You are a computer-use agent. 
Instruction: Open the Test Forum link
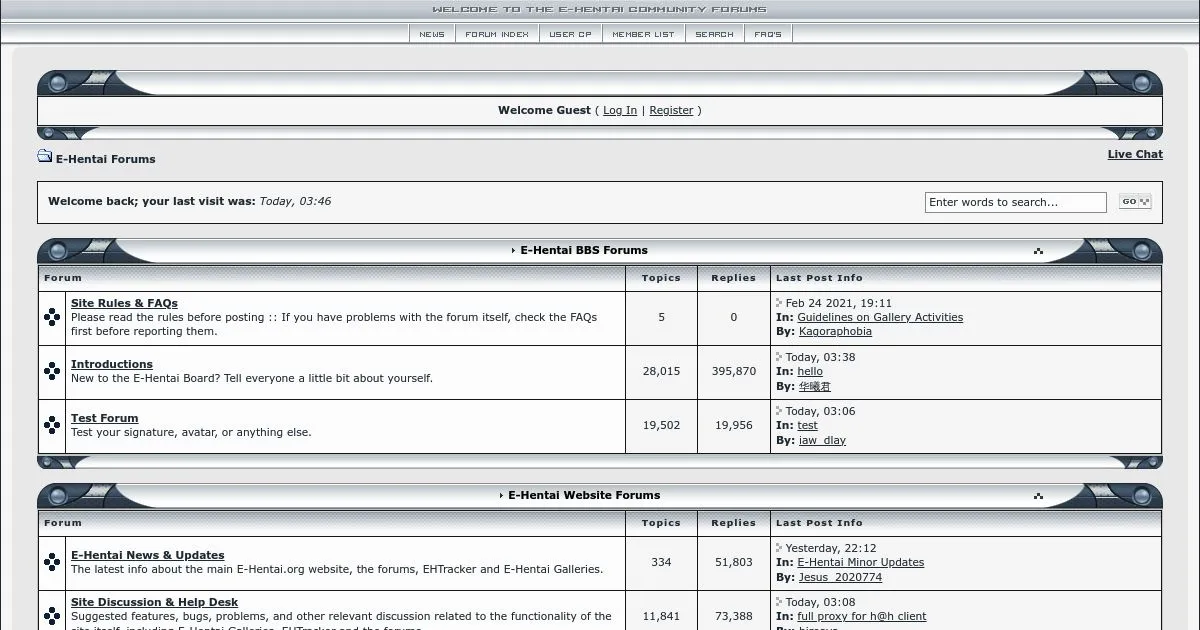click(x=105, y=418)
